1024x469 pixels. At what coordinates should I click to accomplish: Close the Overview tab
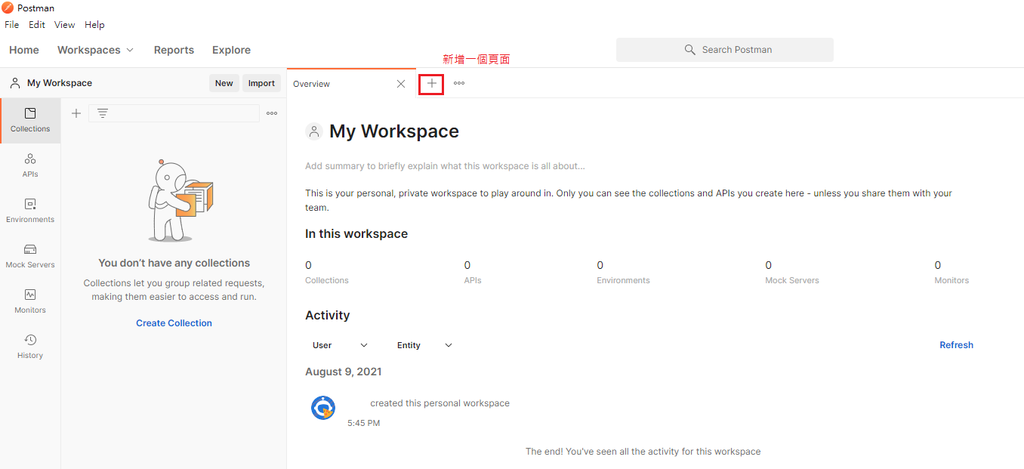(x=401, y=84)
